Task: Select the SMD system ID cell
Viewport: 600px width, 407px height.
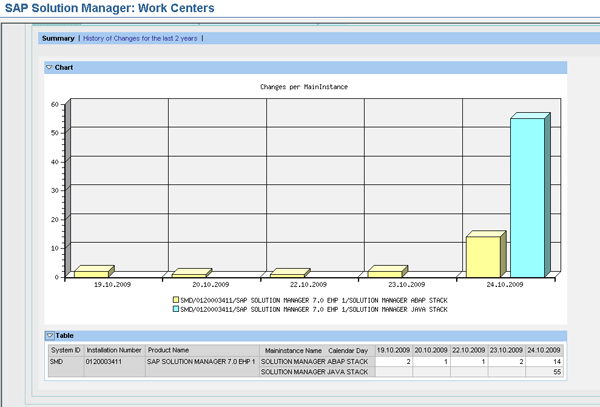Action: point(58,361)
